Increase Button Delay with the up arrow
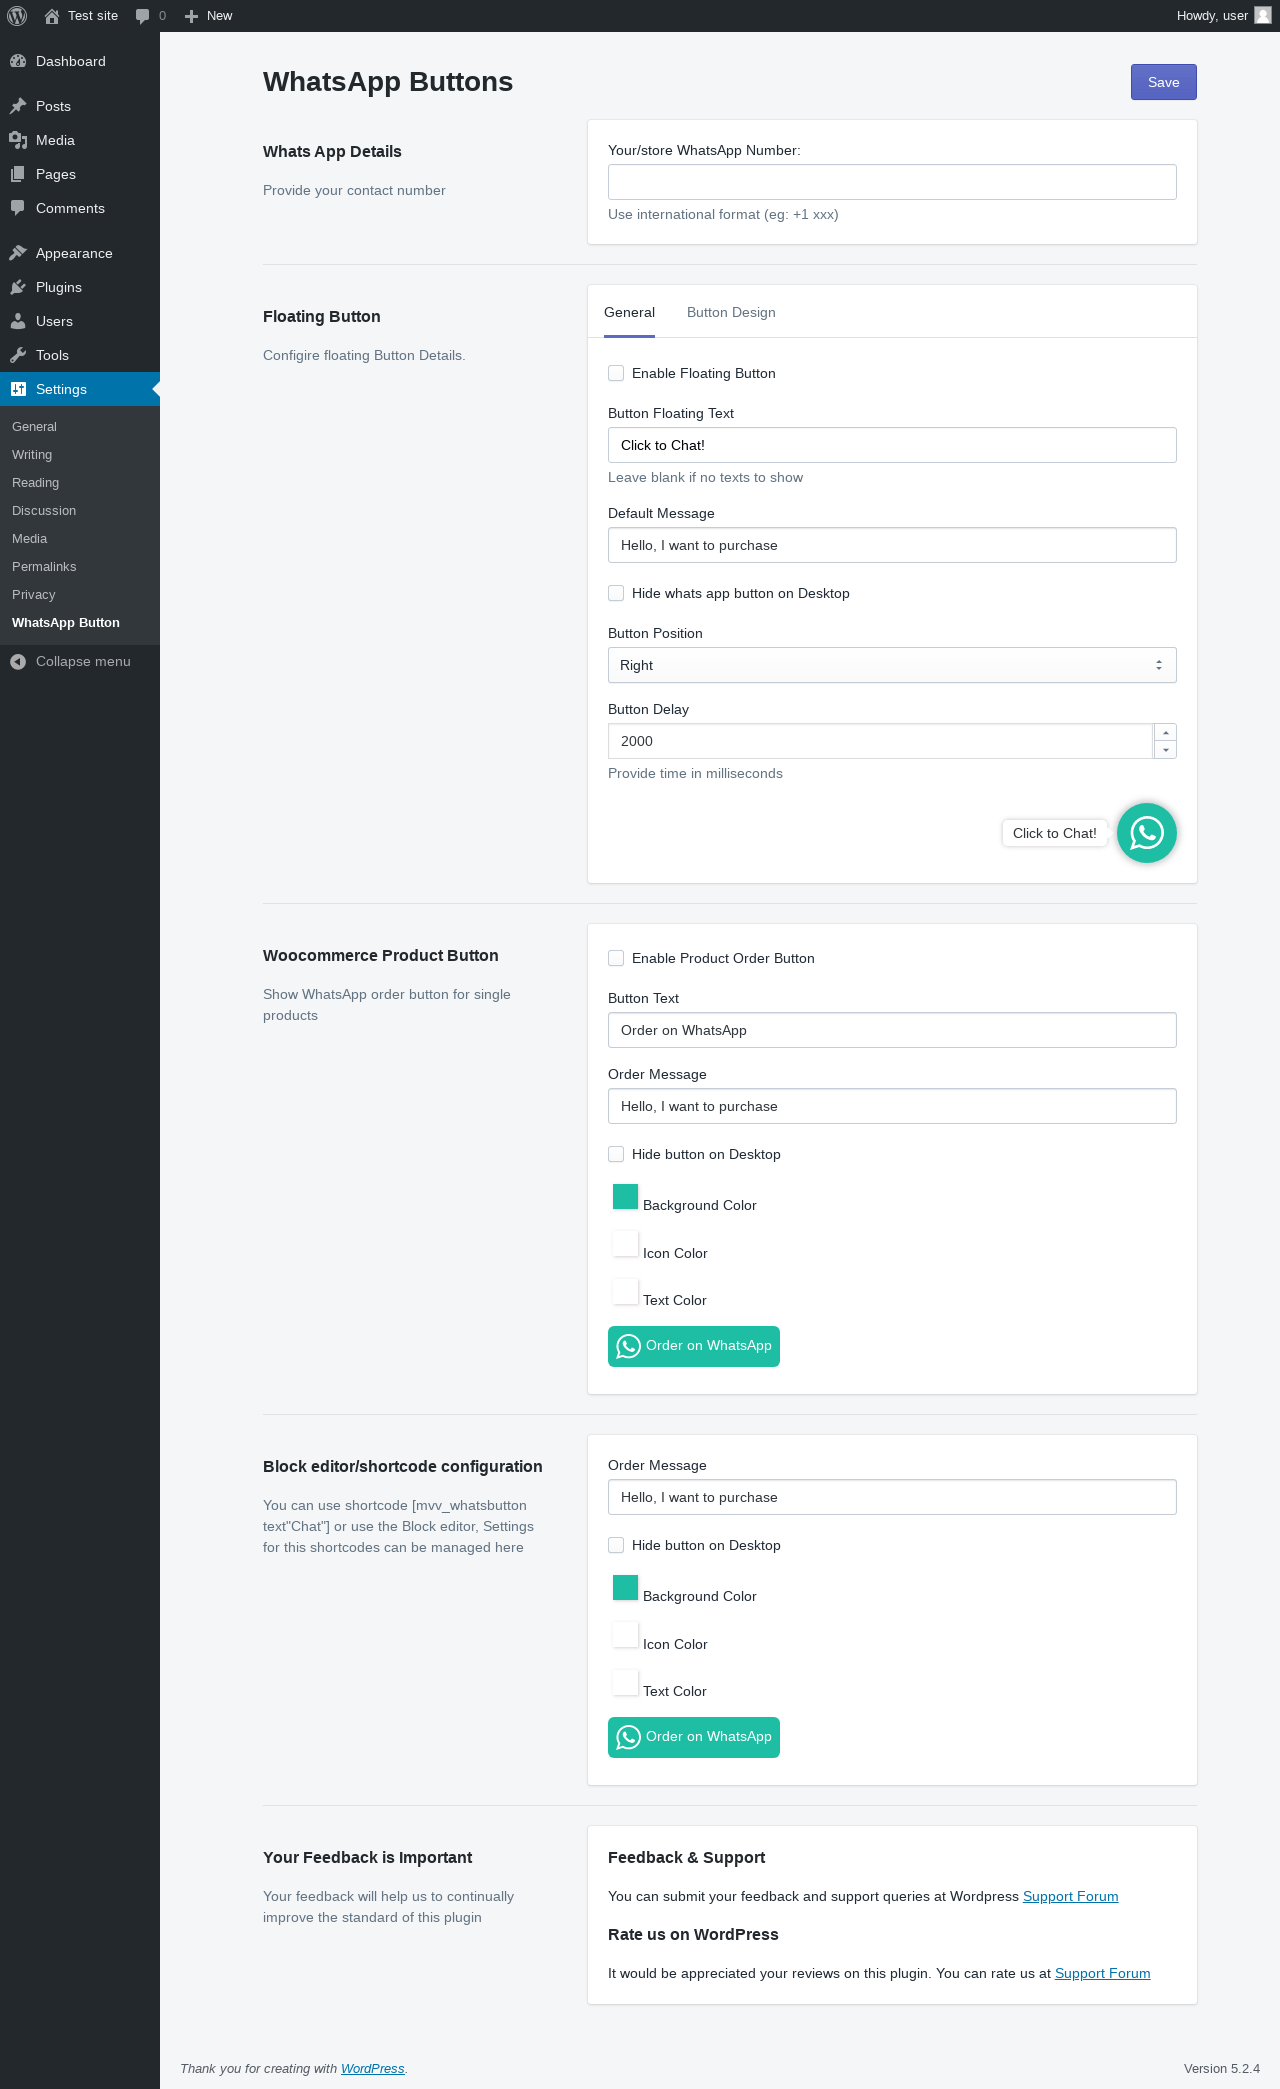This screenshot has height=2089, width=1280. (x=1166, y=733)
